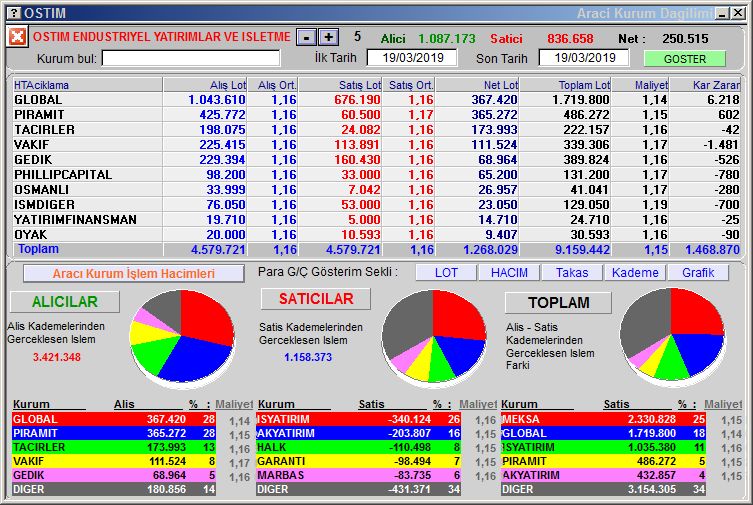Select the PIRAMIT row in top table
The image size is (753, 505).
pyautogui.click(x=376, y=115)
